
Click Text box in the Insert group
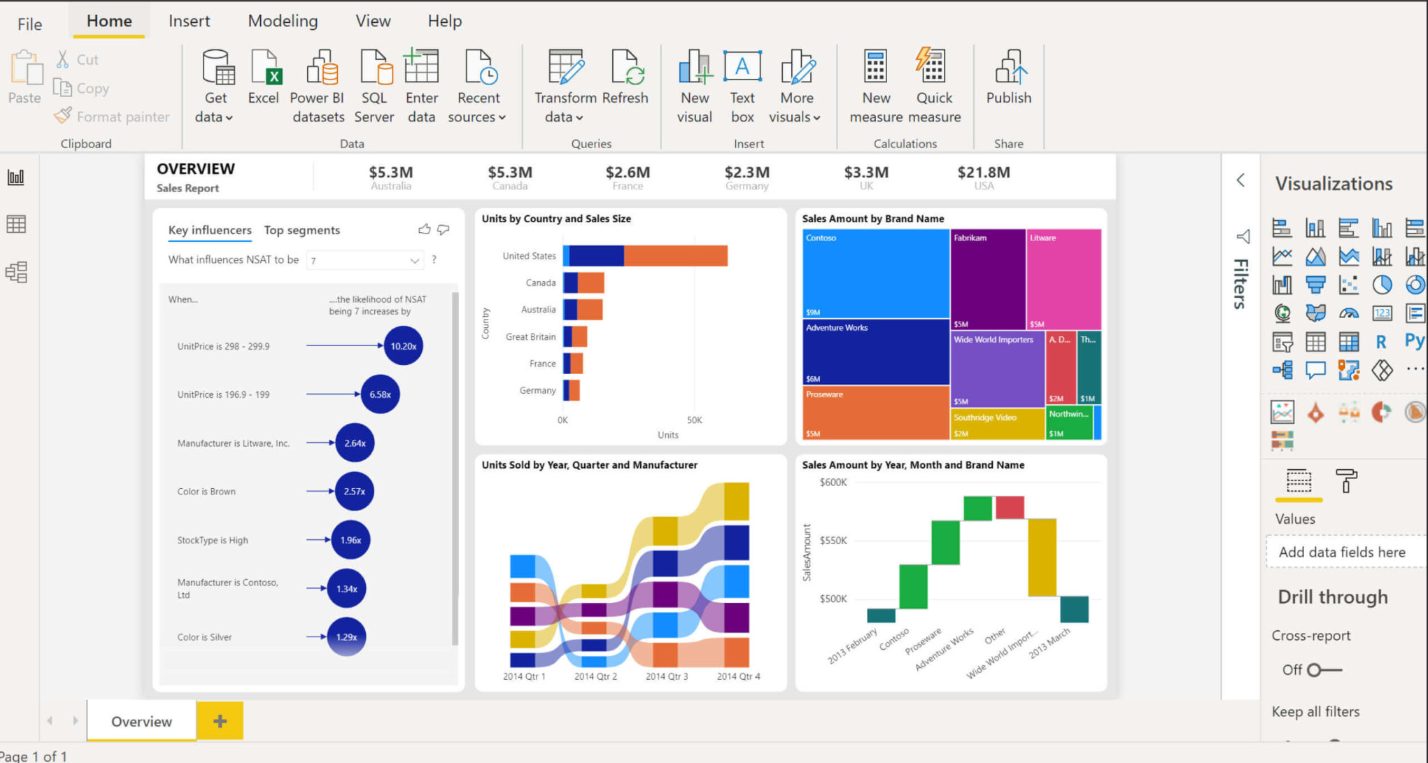(x=742, y=84)
